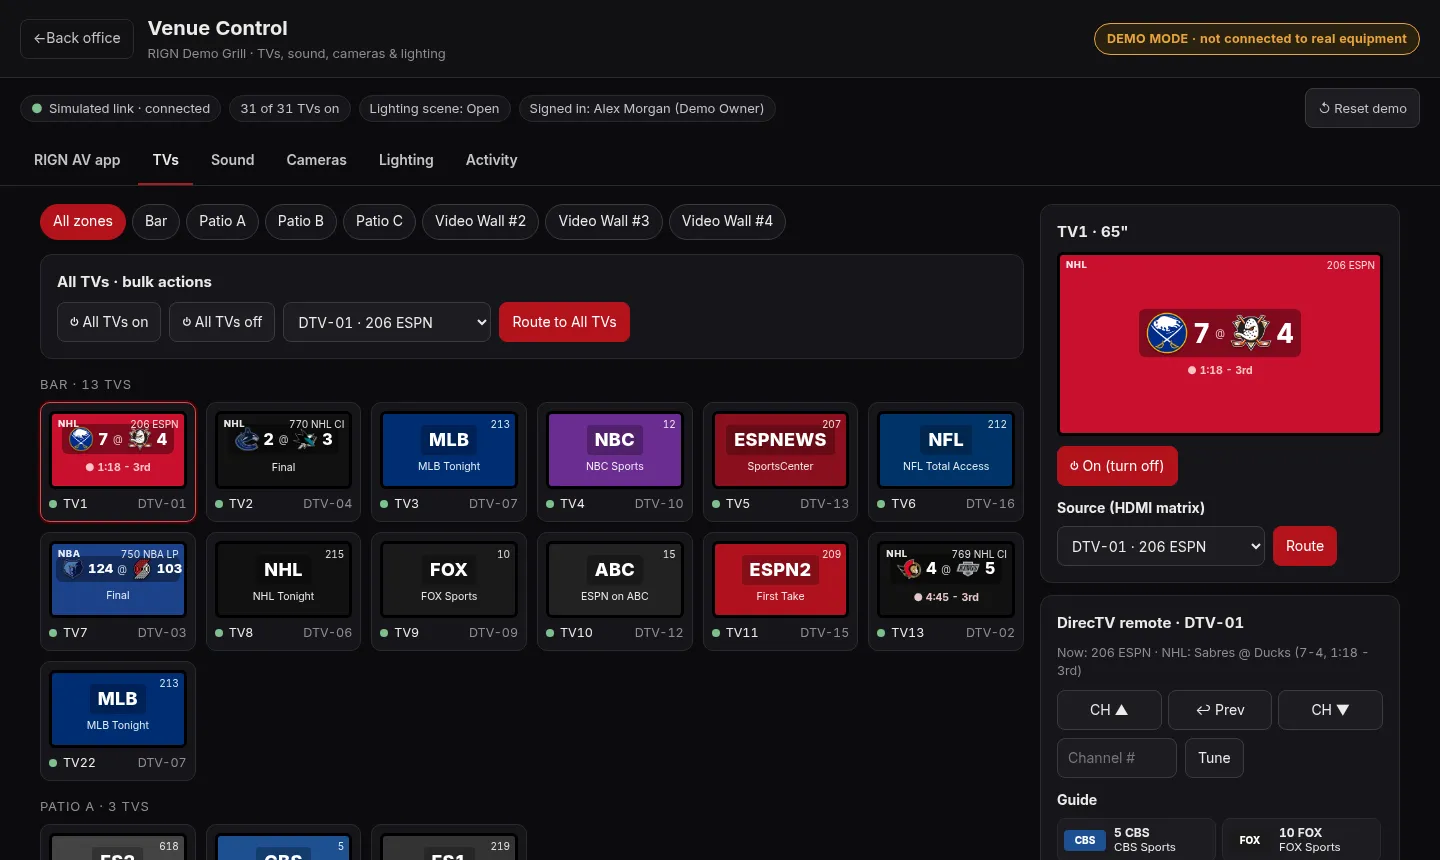This screenshot has height=860, width=1440.
Task: Open the RIGN AV app tab
Action: tap(77, 160)
